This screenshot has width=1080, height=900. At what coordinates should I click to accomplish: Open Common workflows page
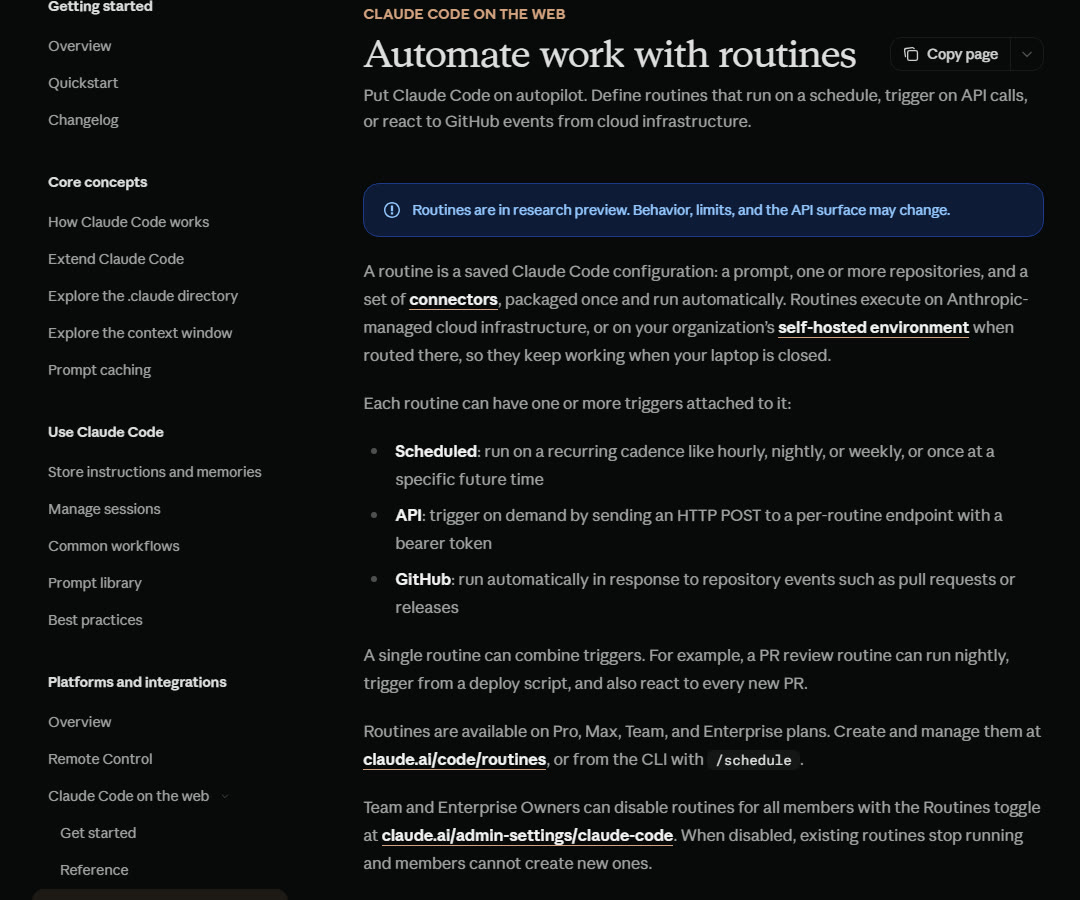pos(114,546)
